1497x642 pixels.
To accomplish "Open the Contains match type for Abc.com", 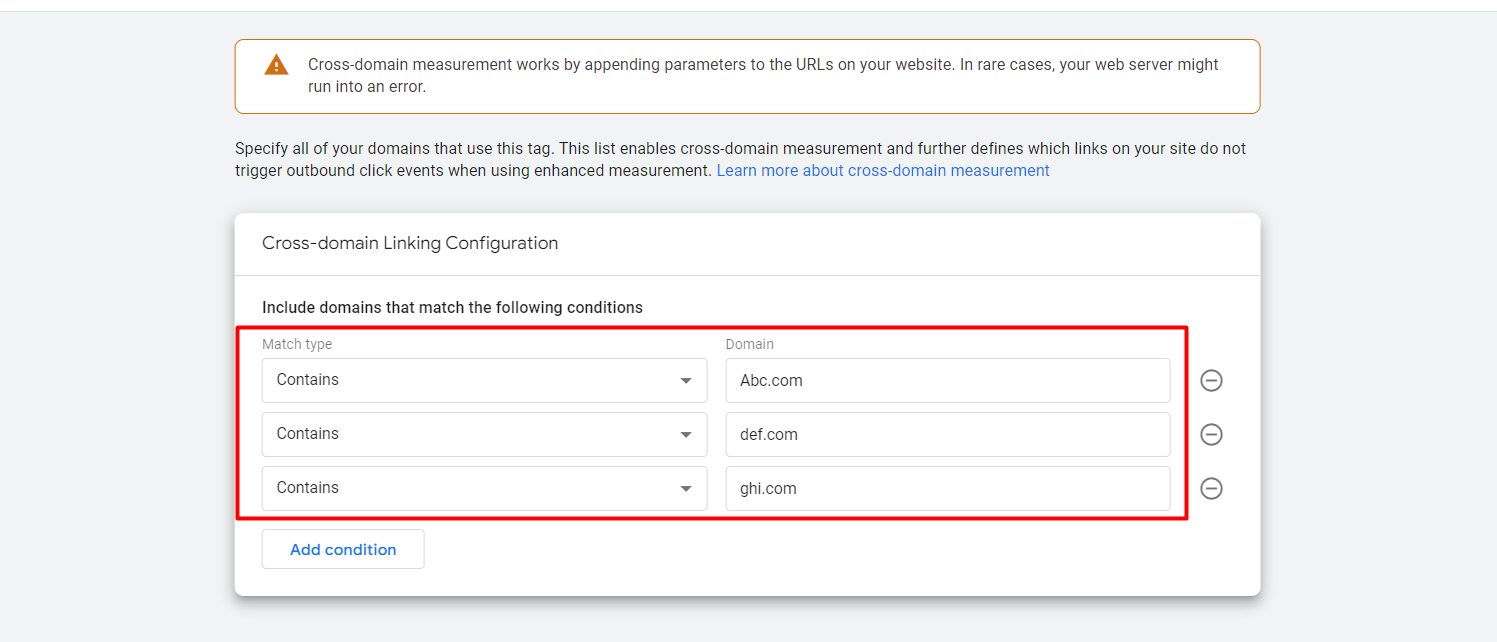I will (x=470, y=380).
